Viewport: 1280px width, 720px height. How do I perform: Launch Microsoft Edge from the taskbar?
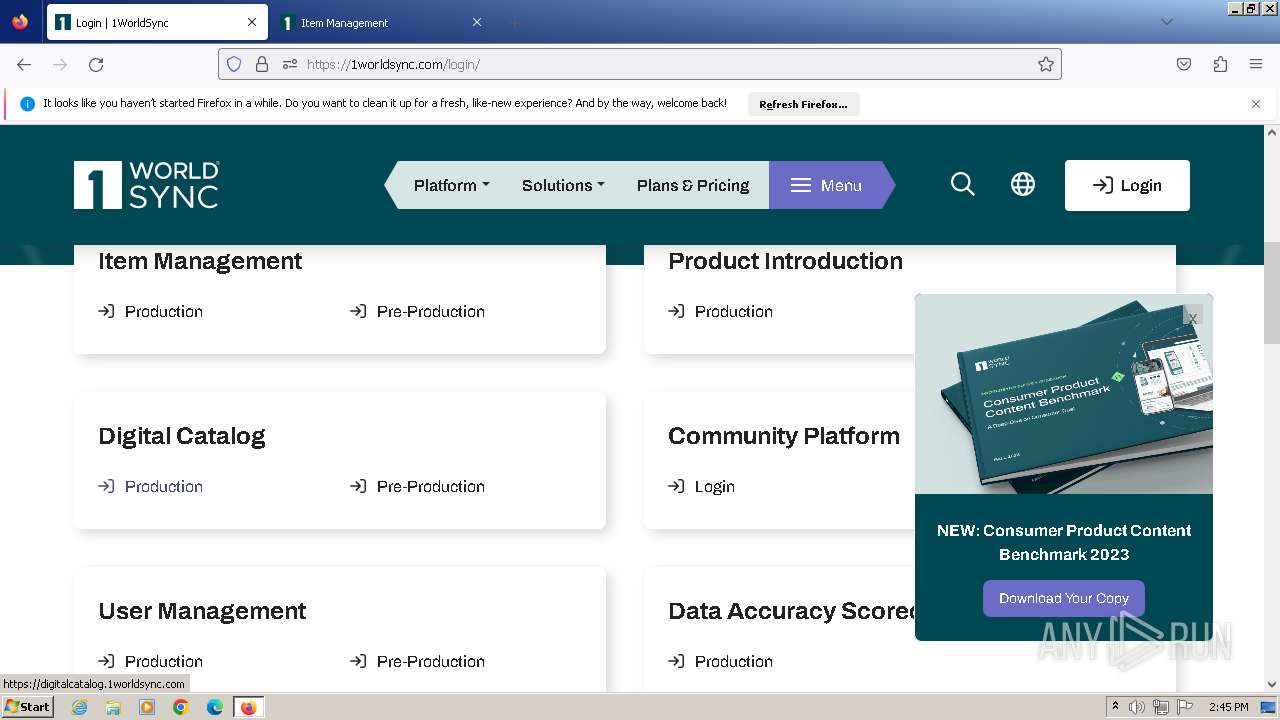pos(215,707)
